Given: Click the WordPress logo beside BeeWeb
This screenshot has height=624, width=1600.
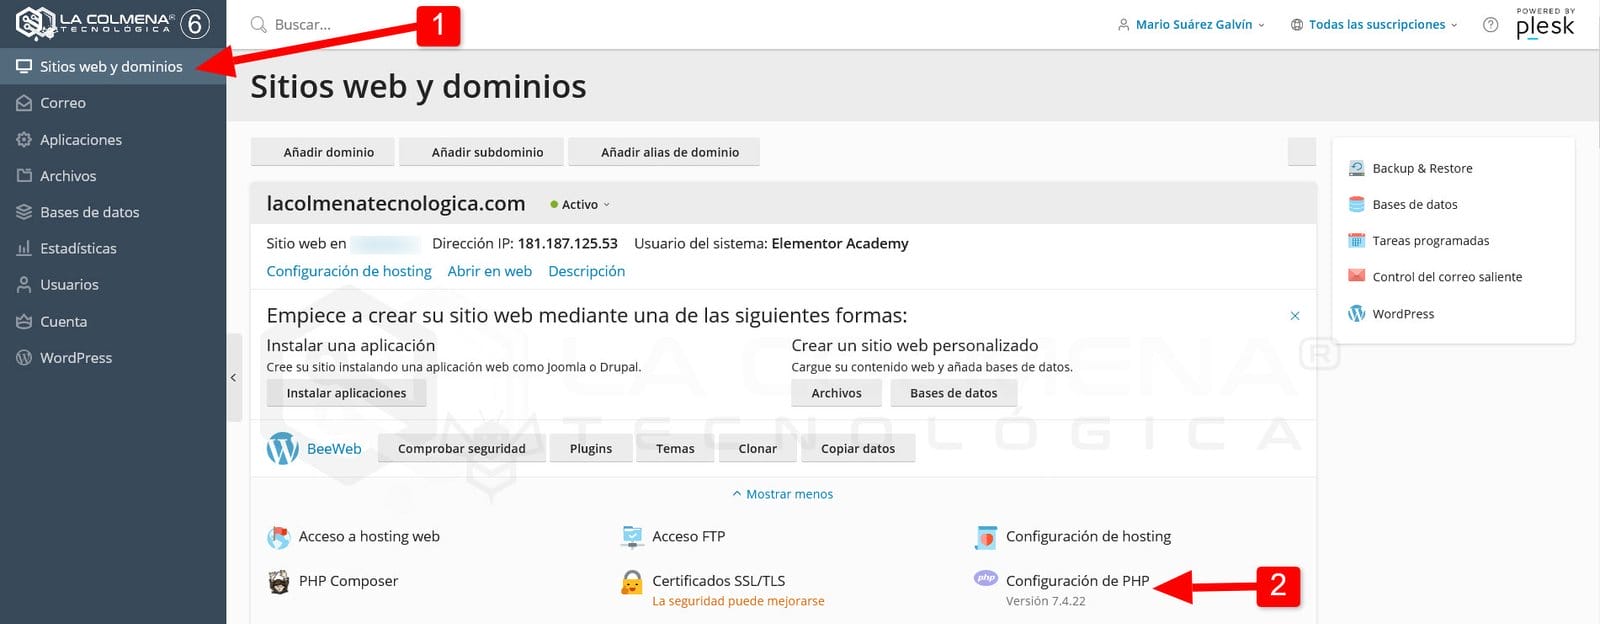Looking at the screenshot, I should pyautogui.click(x=283, y=449).
